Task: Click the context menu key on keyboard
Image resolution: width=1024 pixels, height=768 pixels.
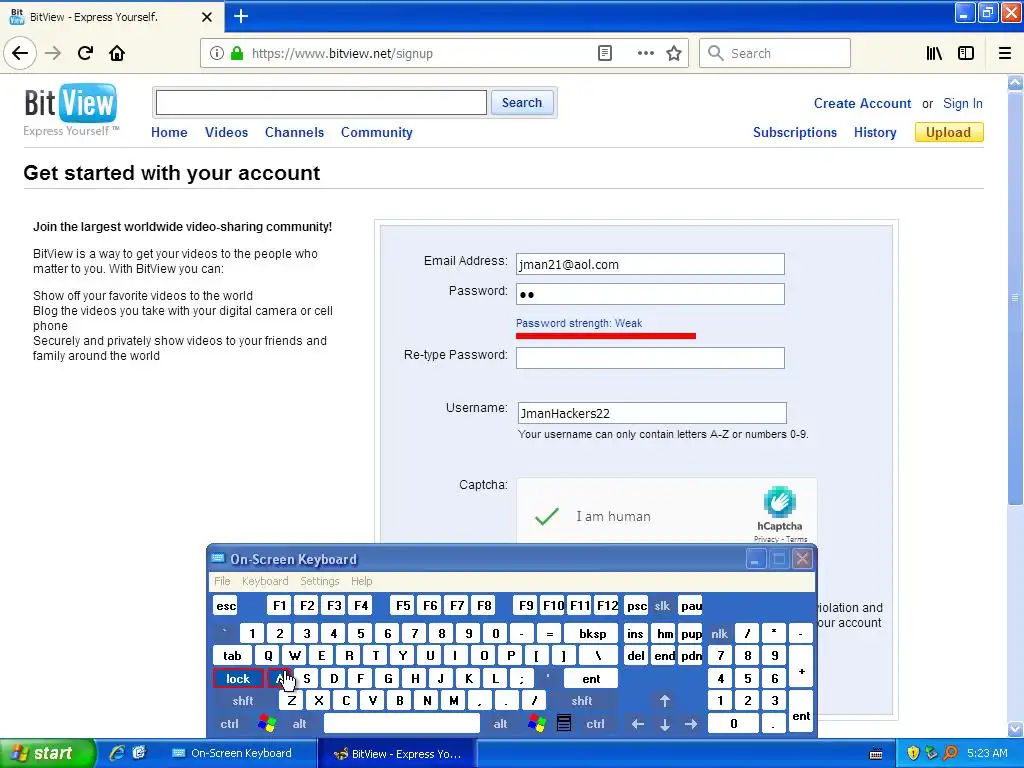Action: point(564,724)
